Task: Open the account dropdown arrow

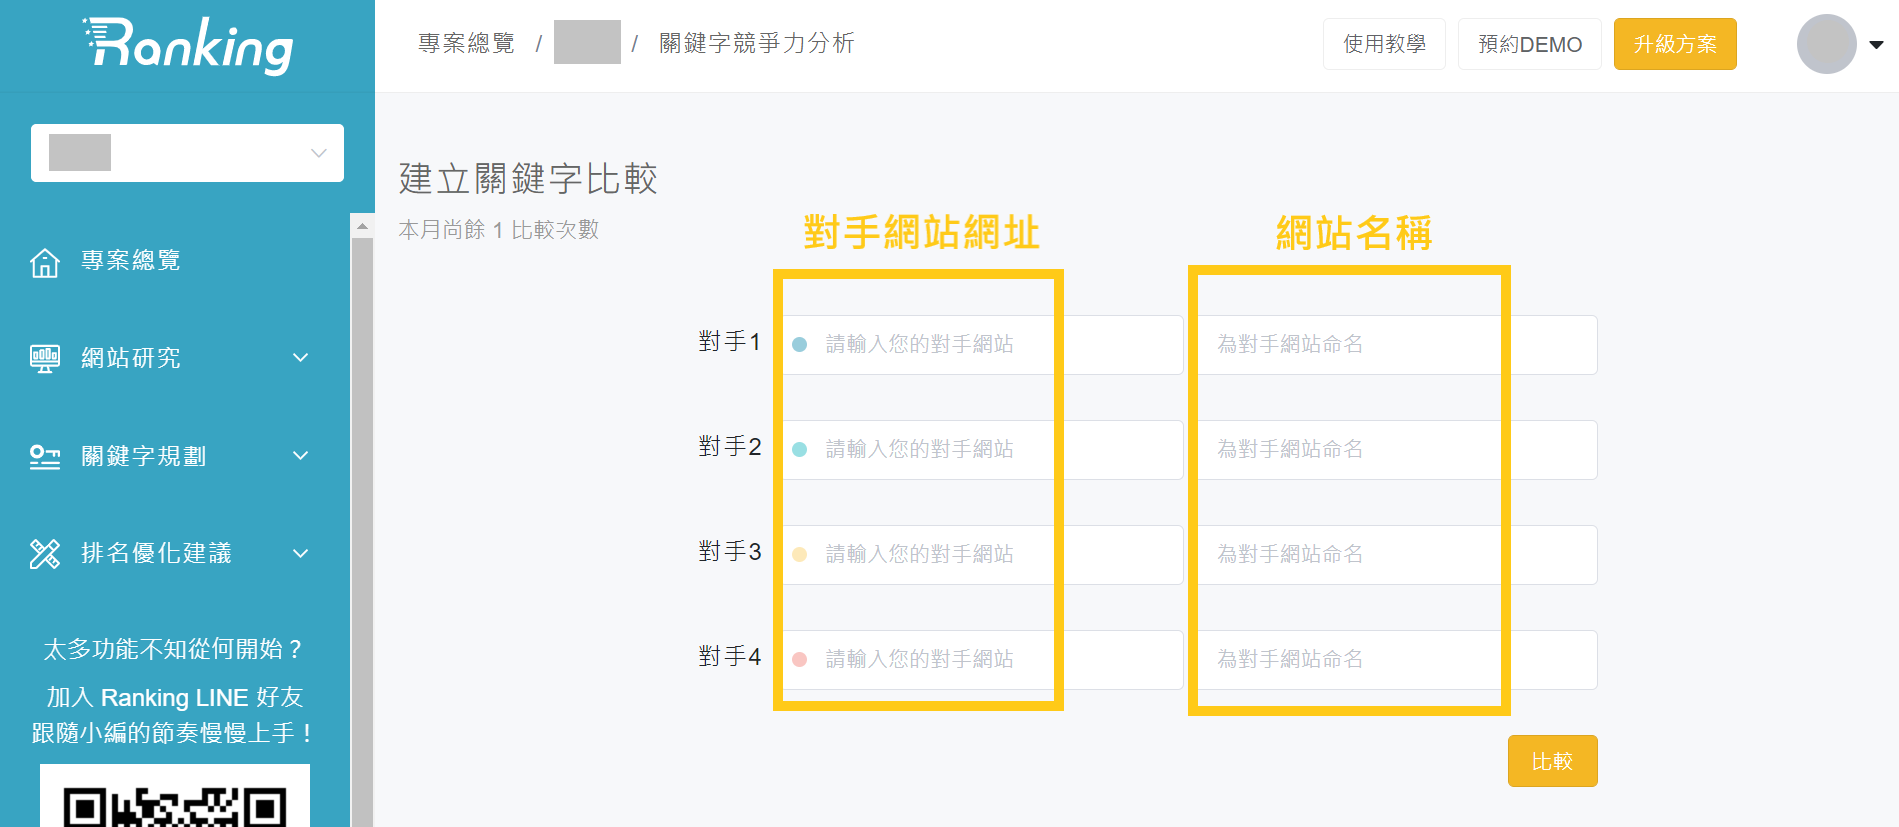Action: (1877, 45)
